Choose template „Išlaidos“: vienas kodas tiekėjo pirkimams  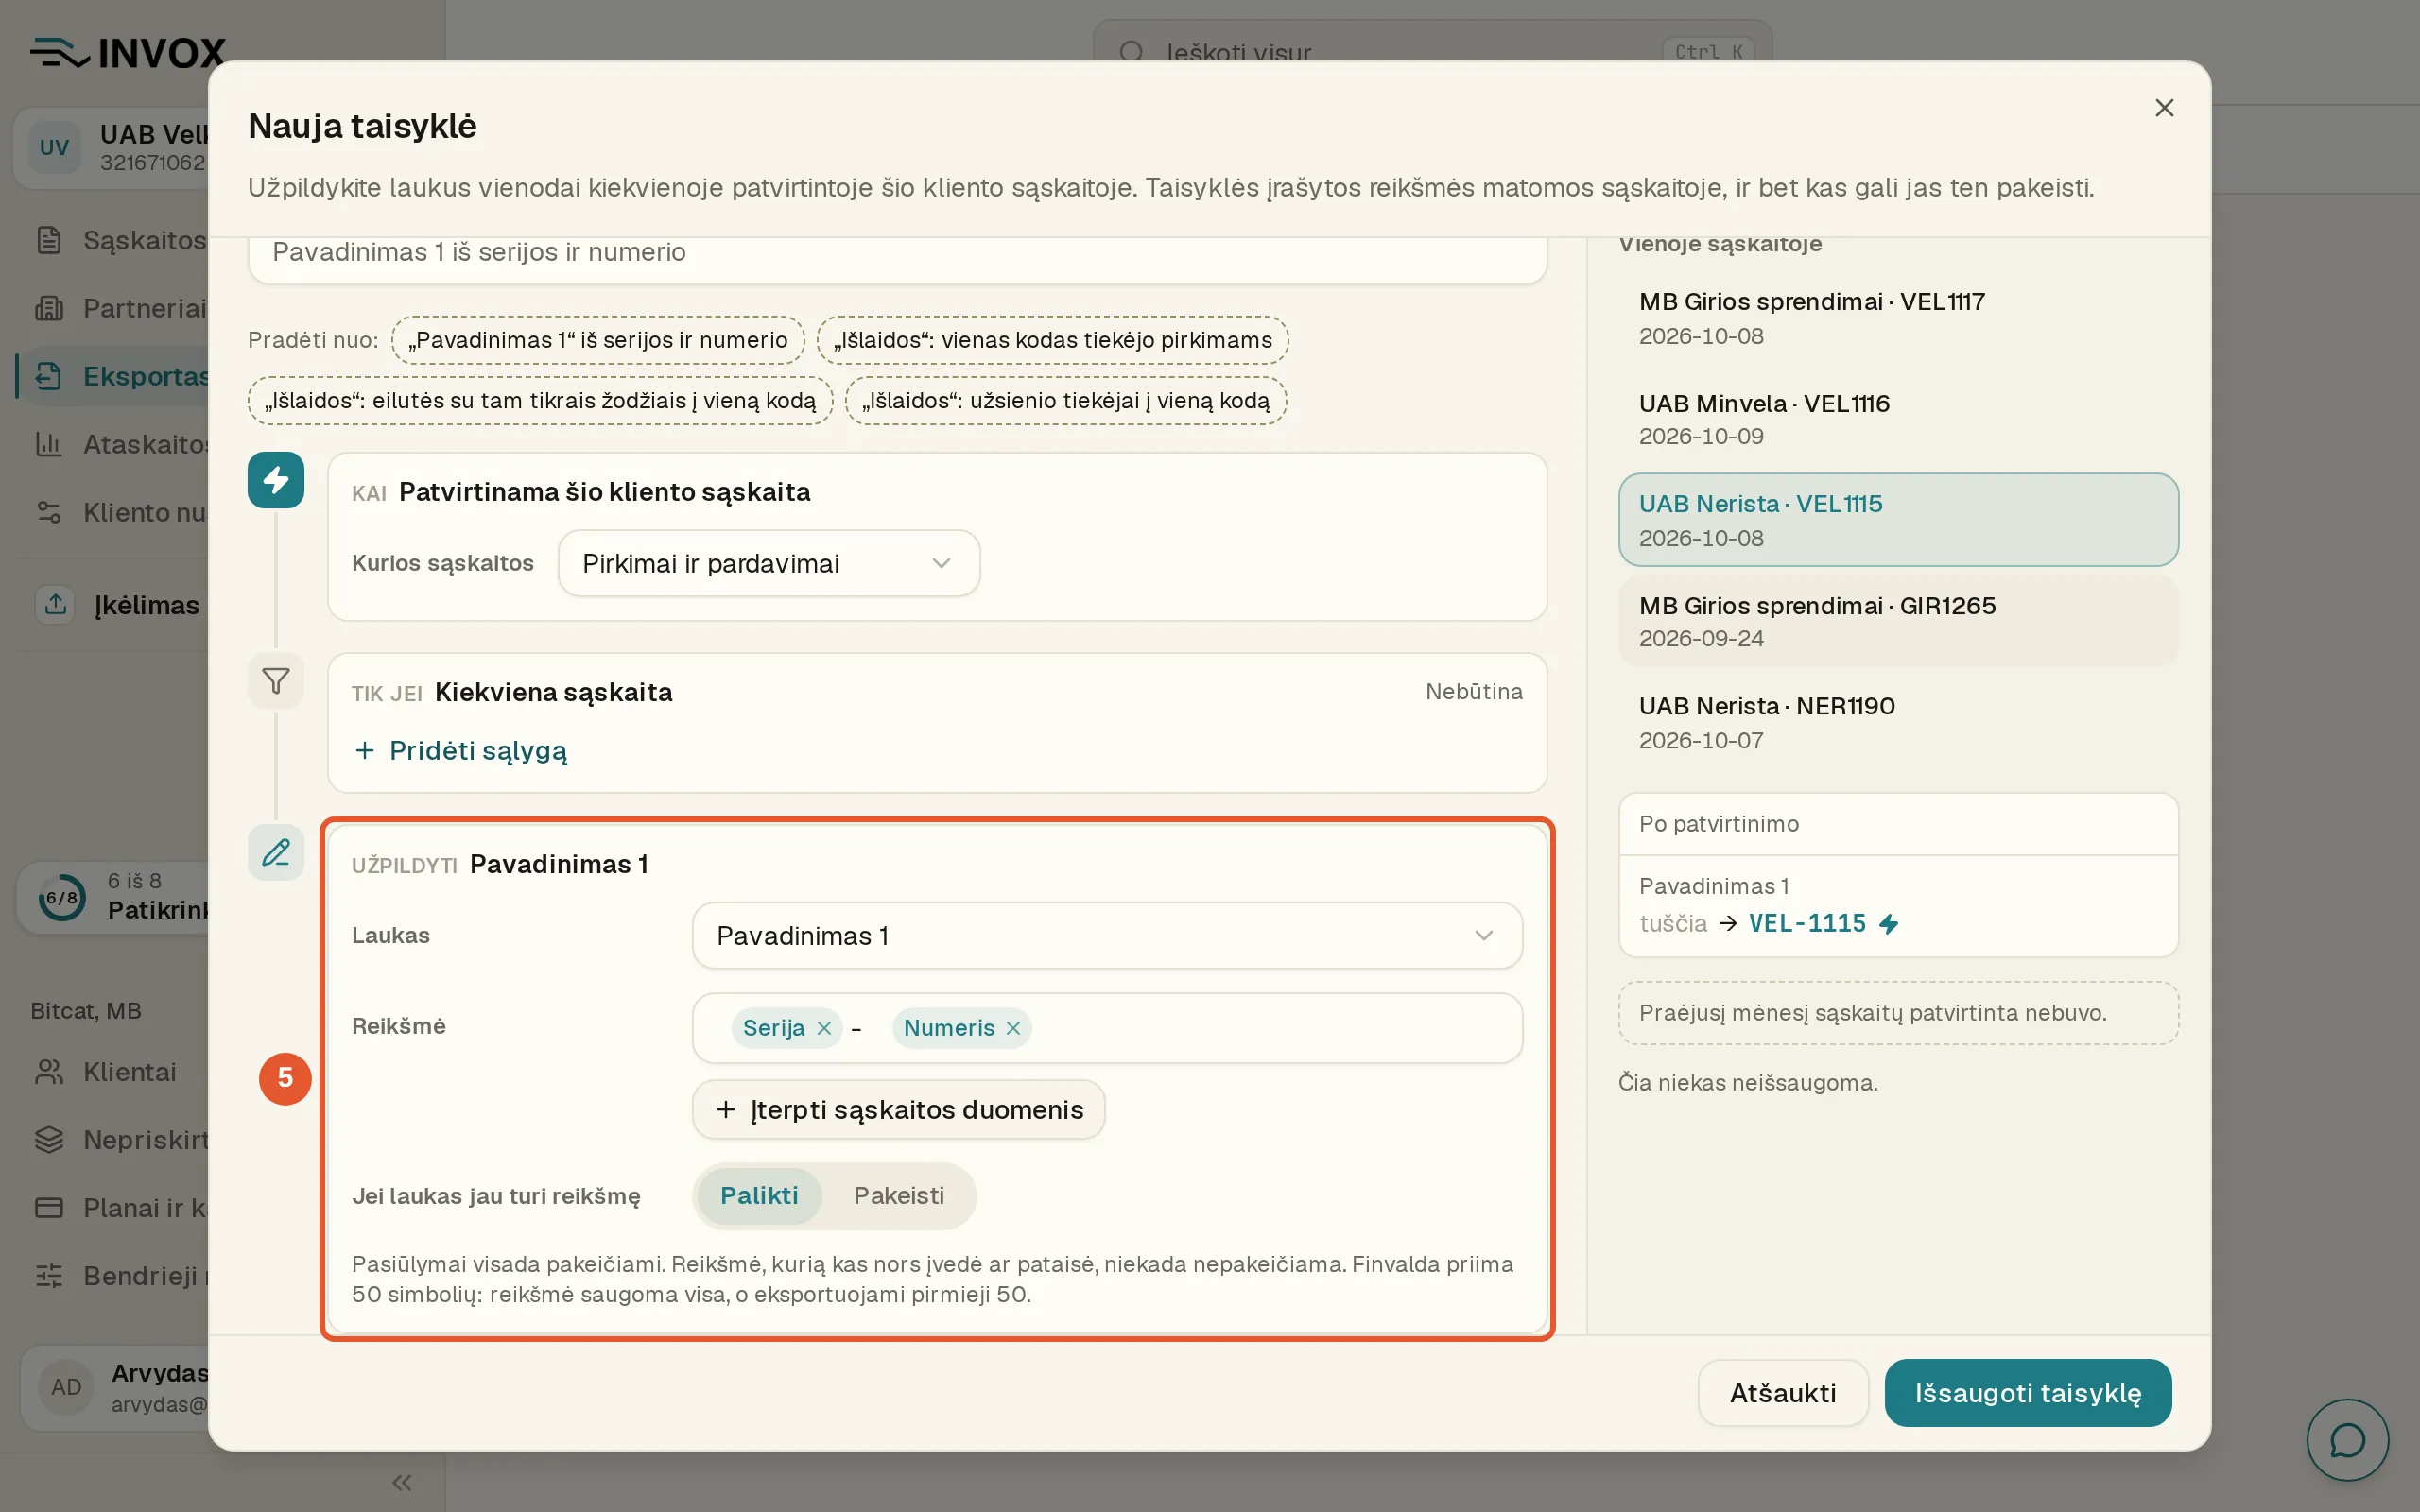[1053, 340]
